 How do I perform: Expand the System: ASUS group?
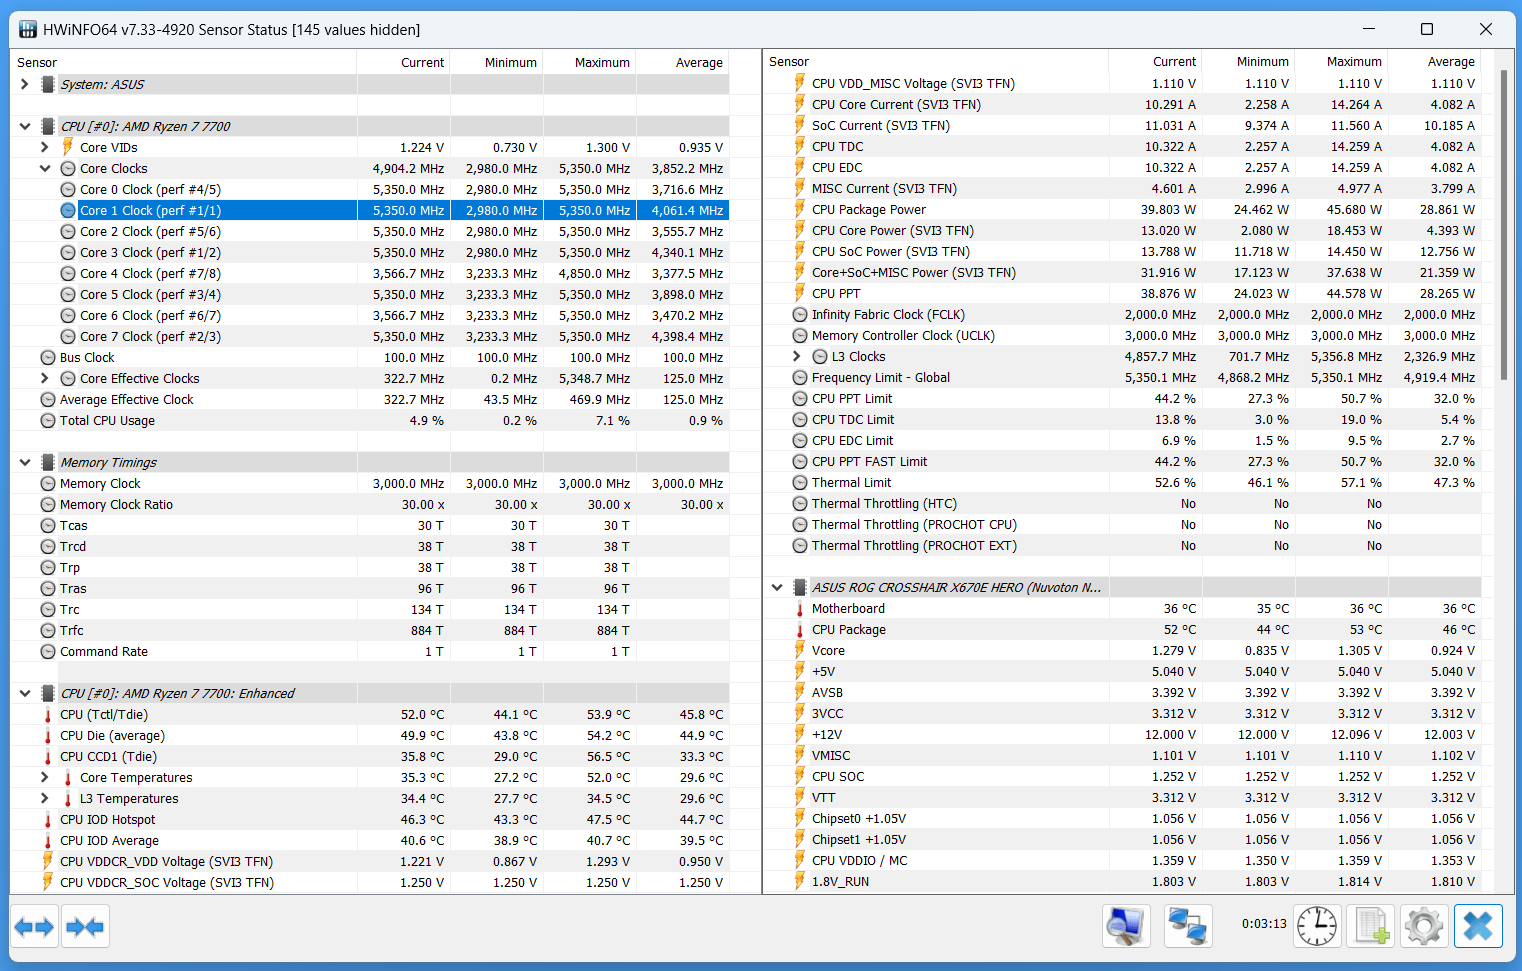click(x=25, y=84)
